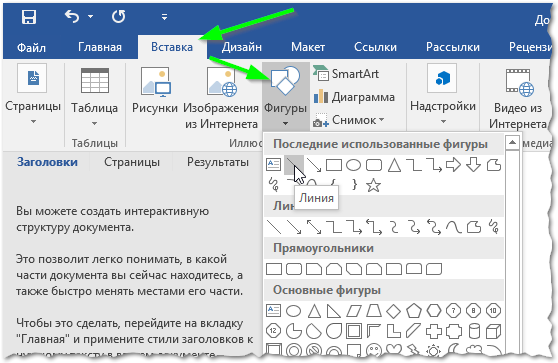Select the Вставка ribbon tab
Viewport: 558px width, 363px height.
pyautogui.click(x=172, y=47)
